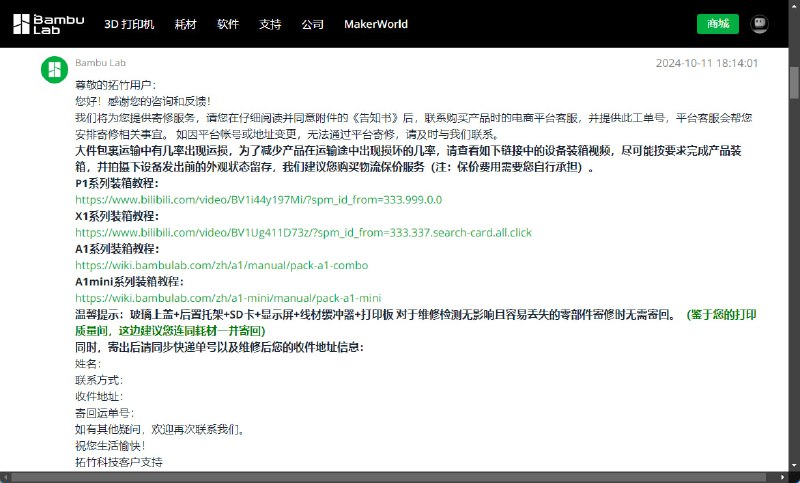Viewport: 800px width, 483px height.
Task: Click the greeting 尊敬的拓竹用户
Action: (x=115, y=85)
